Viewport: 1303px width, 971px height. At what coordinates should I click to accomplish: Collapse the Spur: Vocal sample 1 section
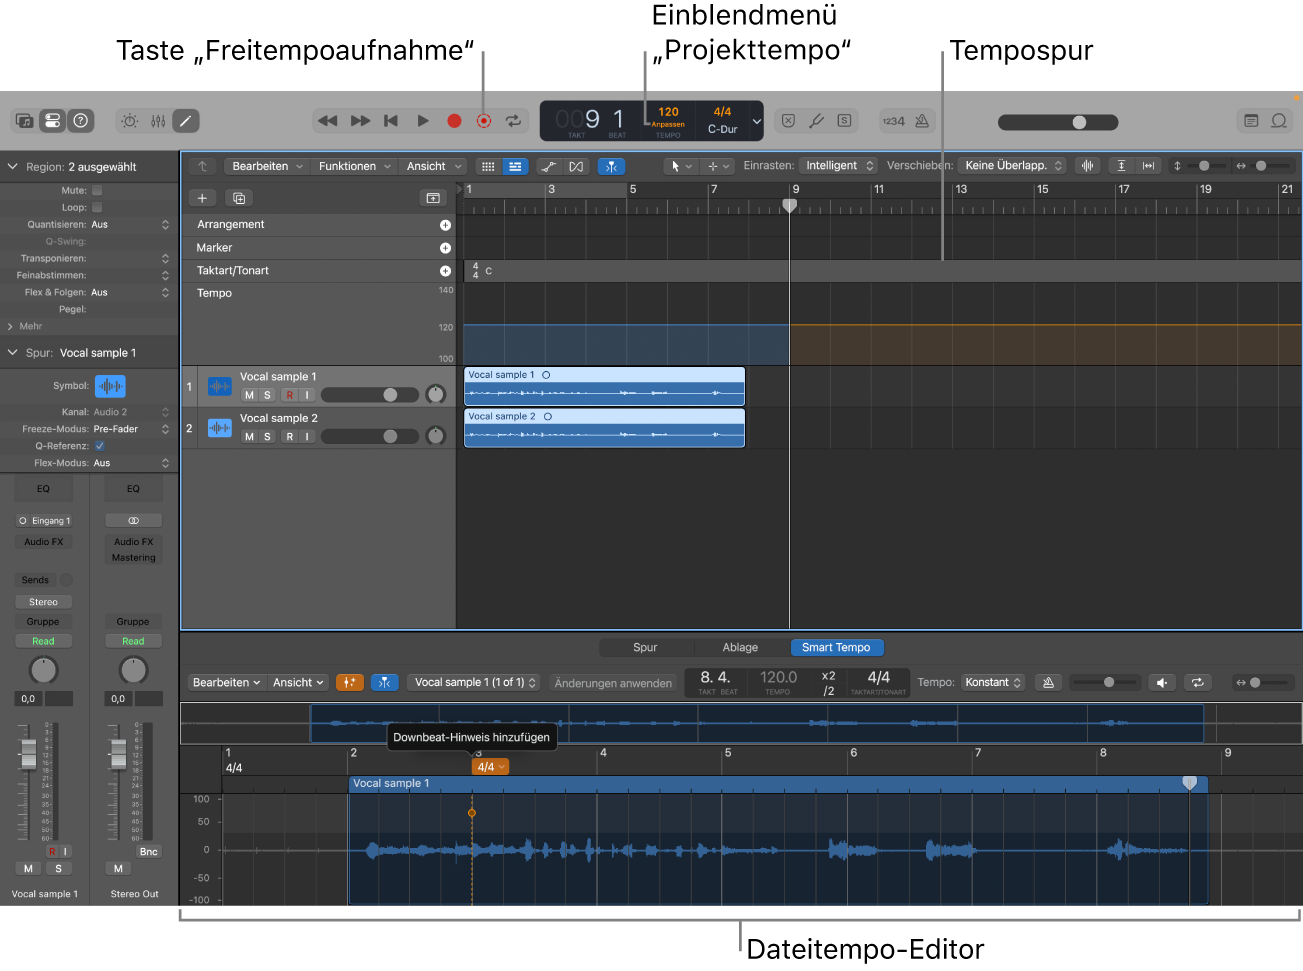pyautogui.click(x=13, y=353)
